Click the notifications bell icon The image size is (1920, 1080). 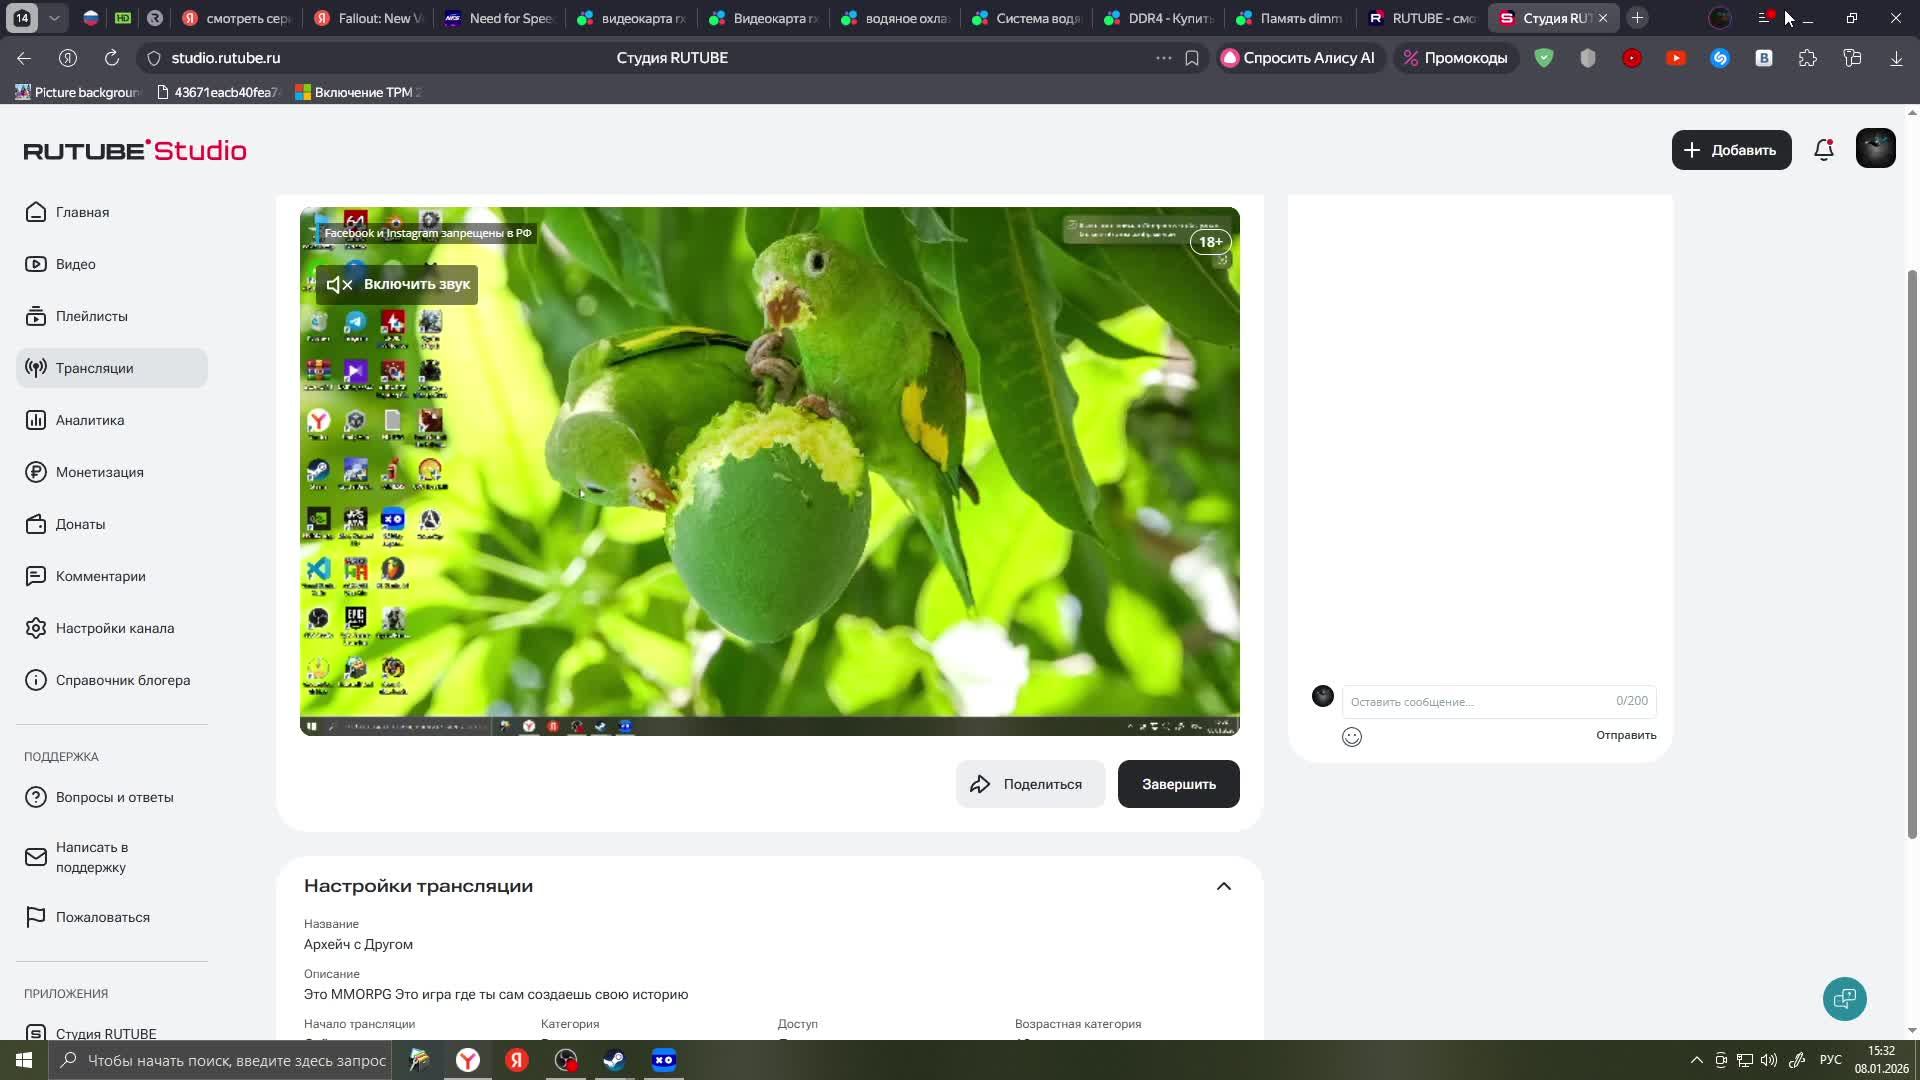tap(1823, 150)
